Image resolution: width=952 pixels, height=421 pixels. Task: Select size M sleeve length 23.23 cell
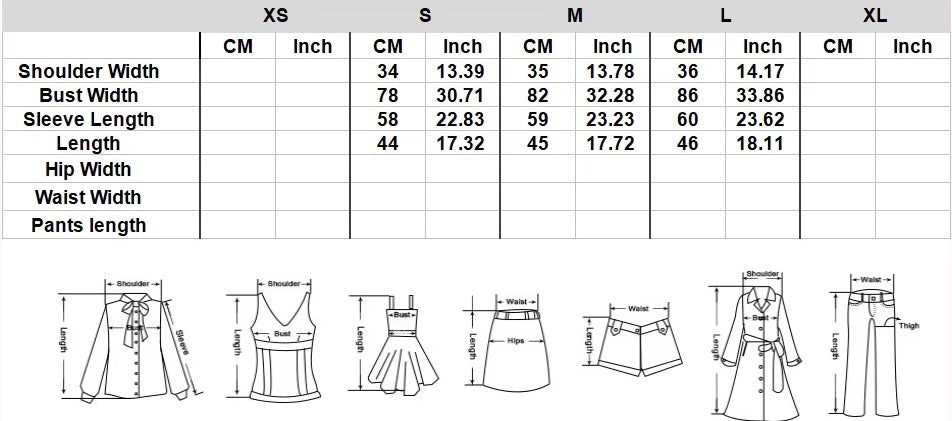point(612,119)
